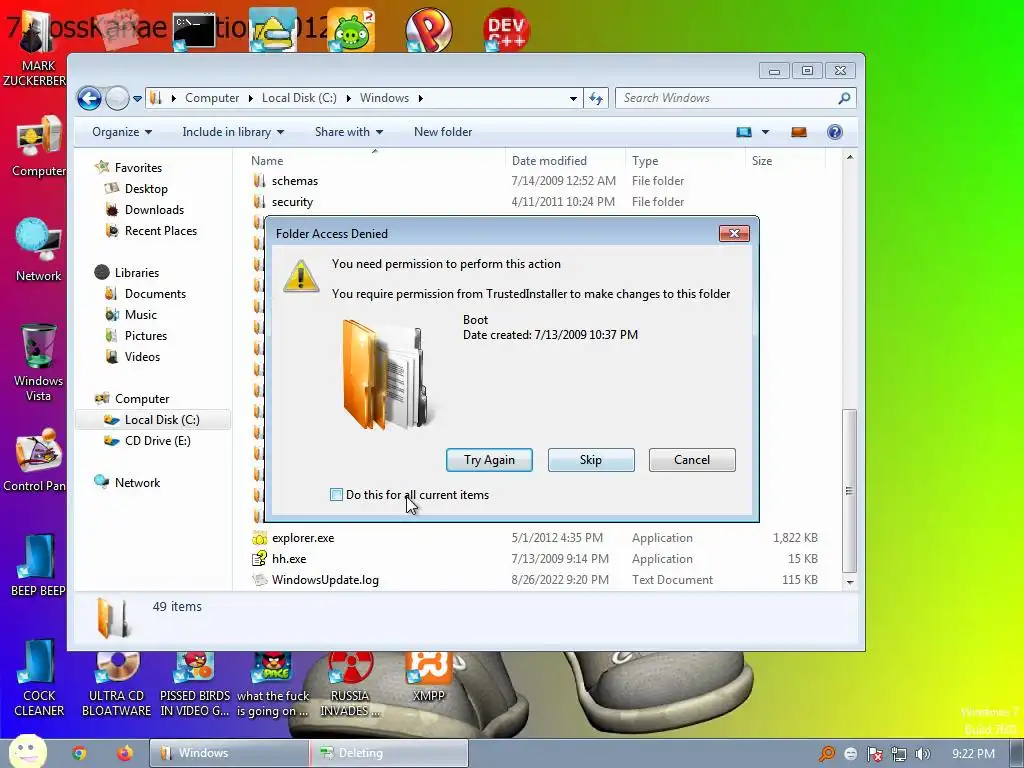The image size is (1024, 768).
Task: Open the Include in library menu
Action: pos(233,132)
